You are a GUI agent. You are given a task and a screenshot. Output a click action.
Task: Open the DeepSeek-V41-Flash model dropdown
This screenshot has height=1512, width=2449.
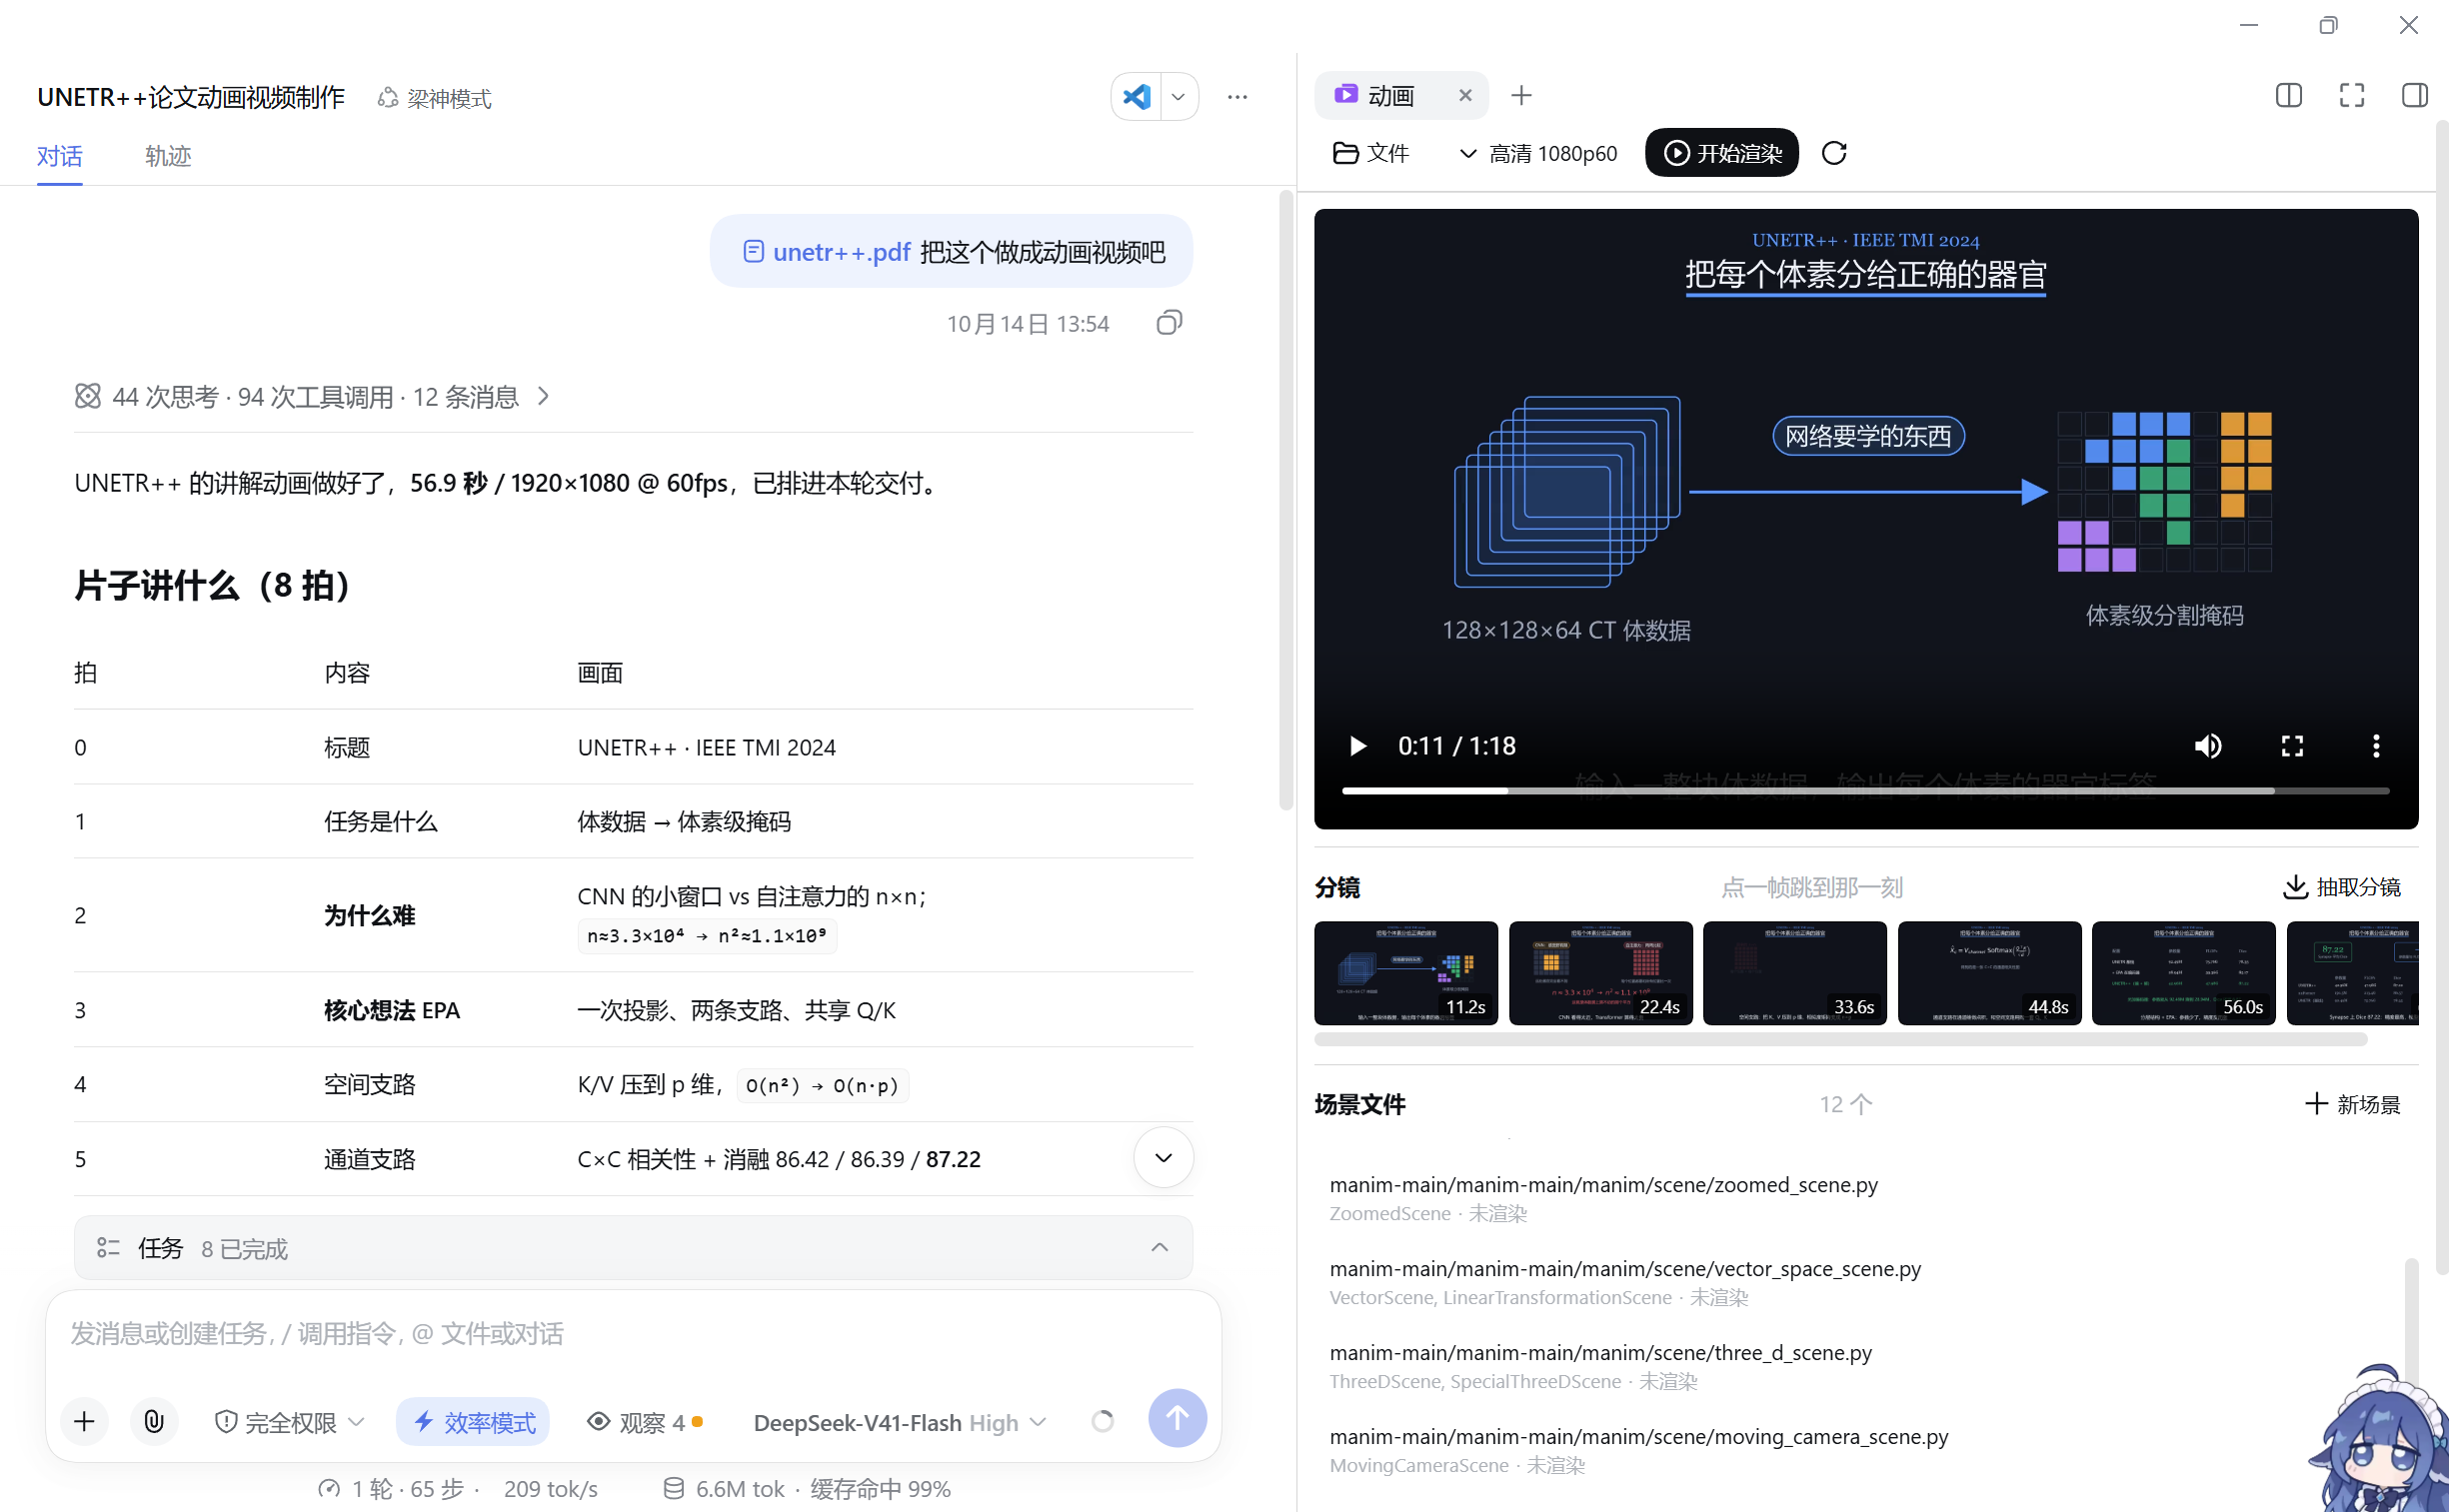point(899,1421)
